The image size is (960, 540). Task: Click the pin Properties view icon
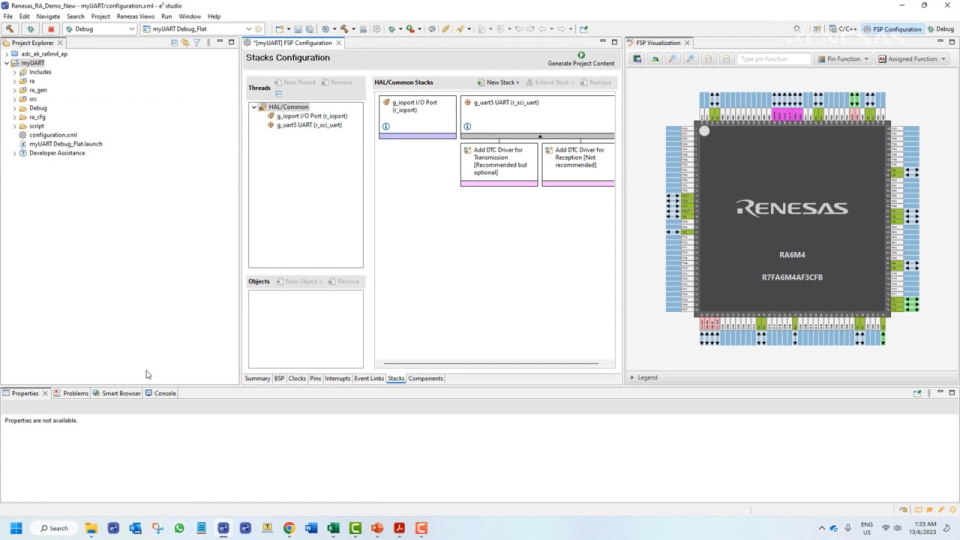[x=917, y=393]
